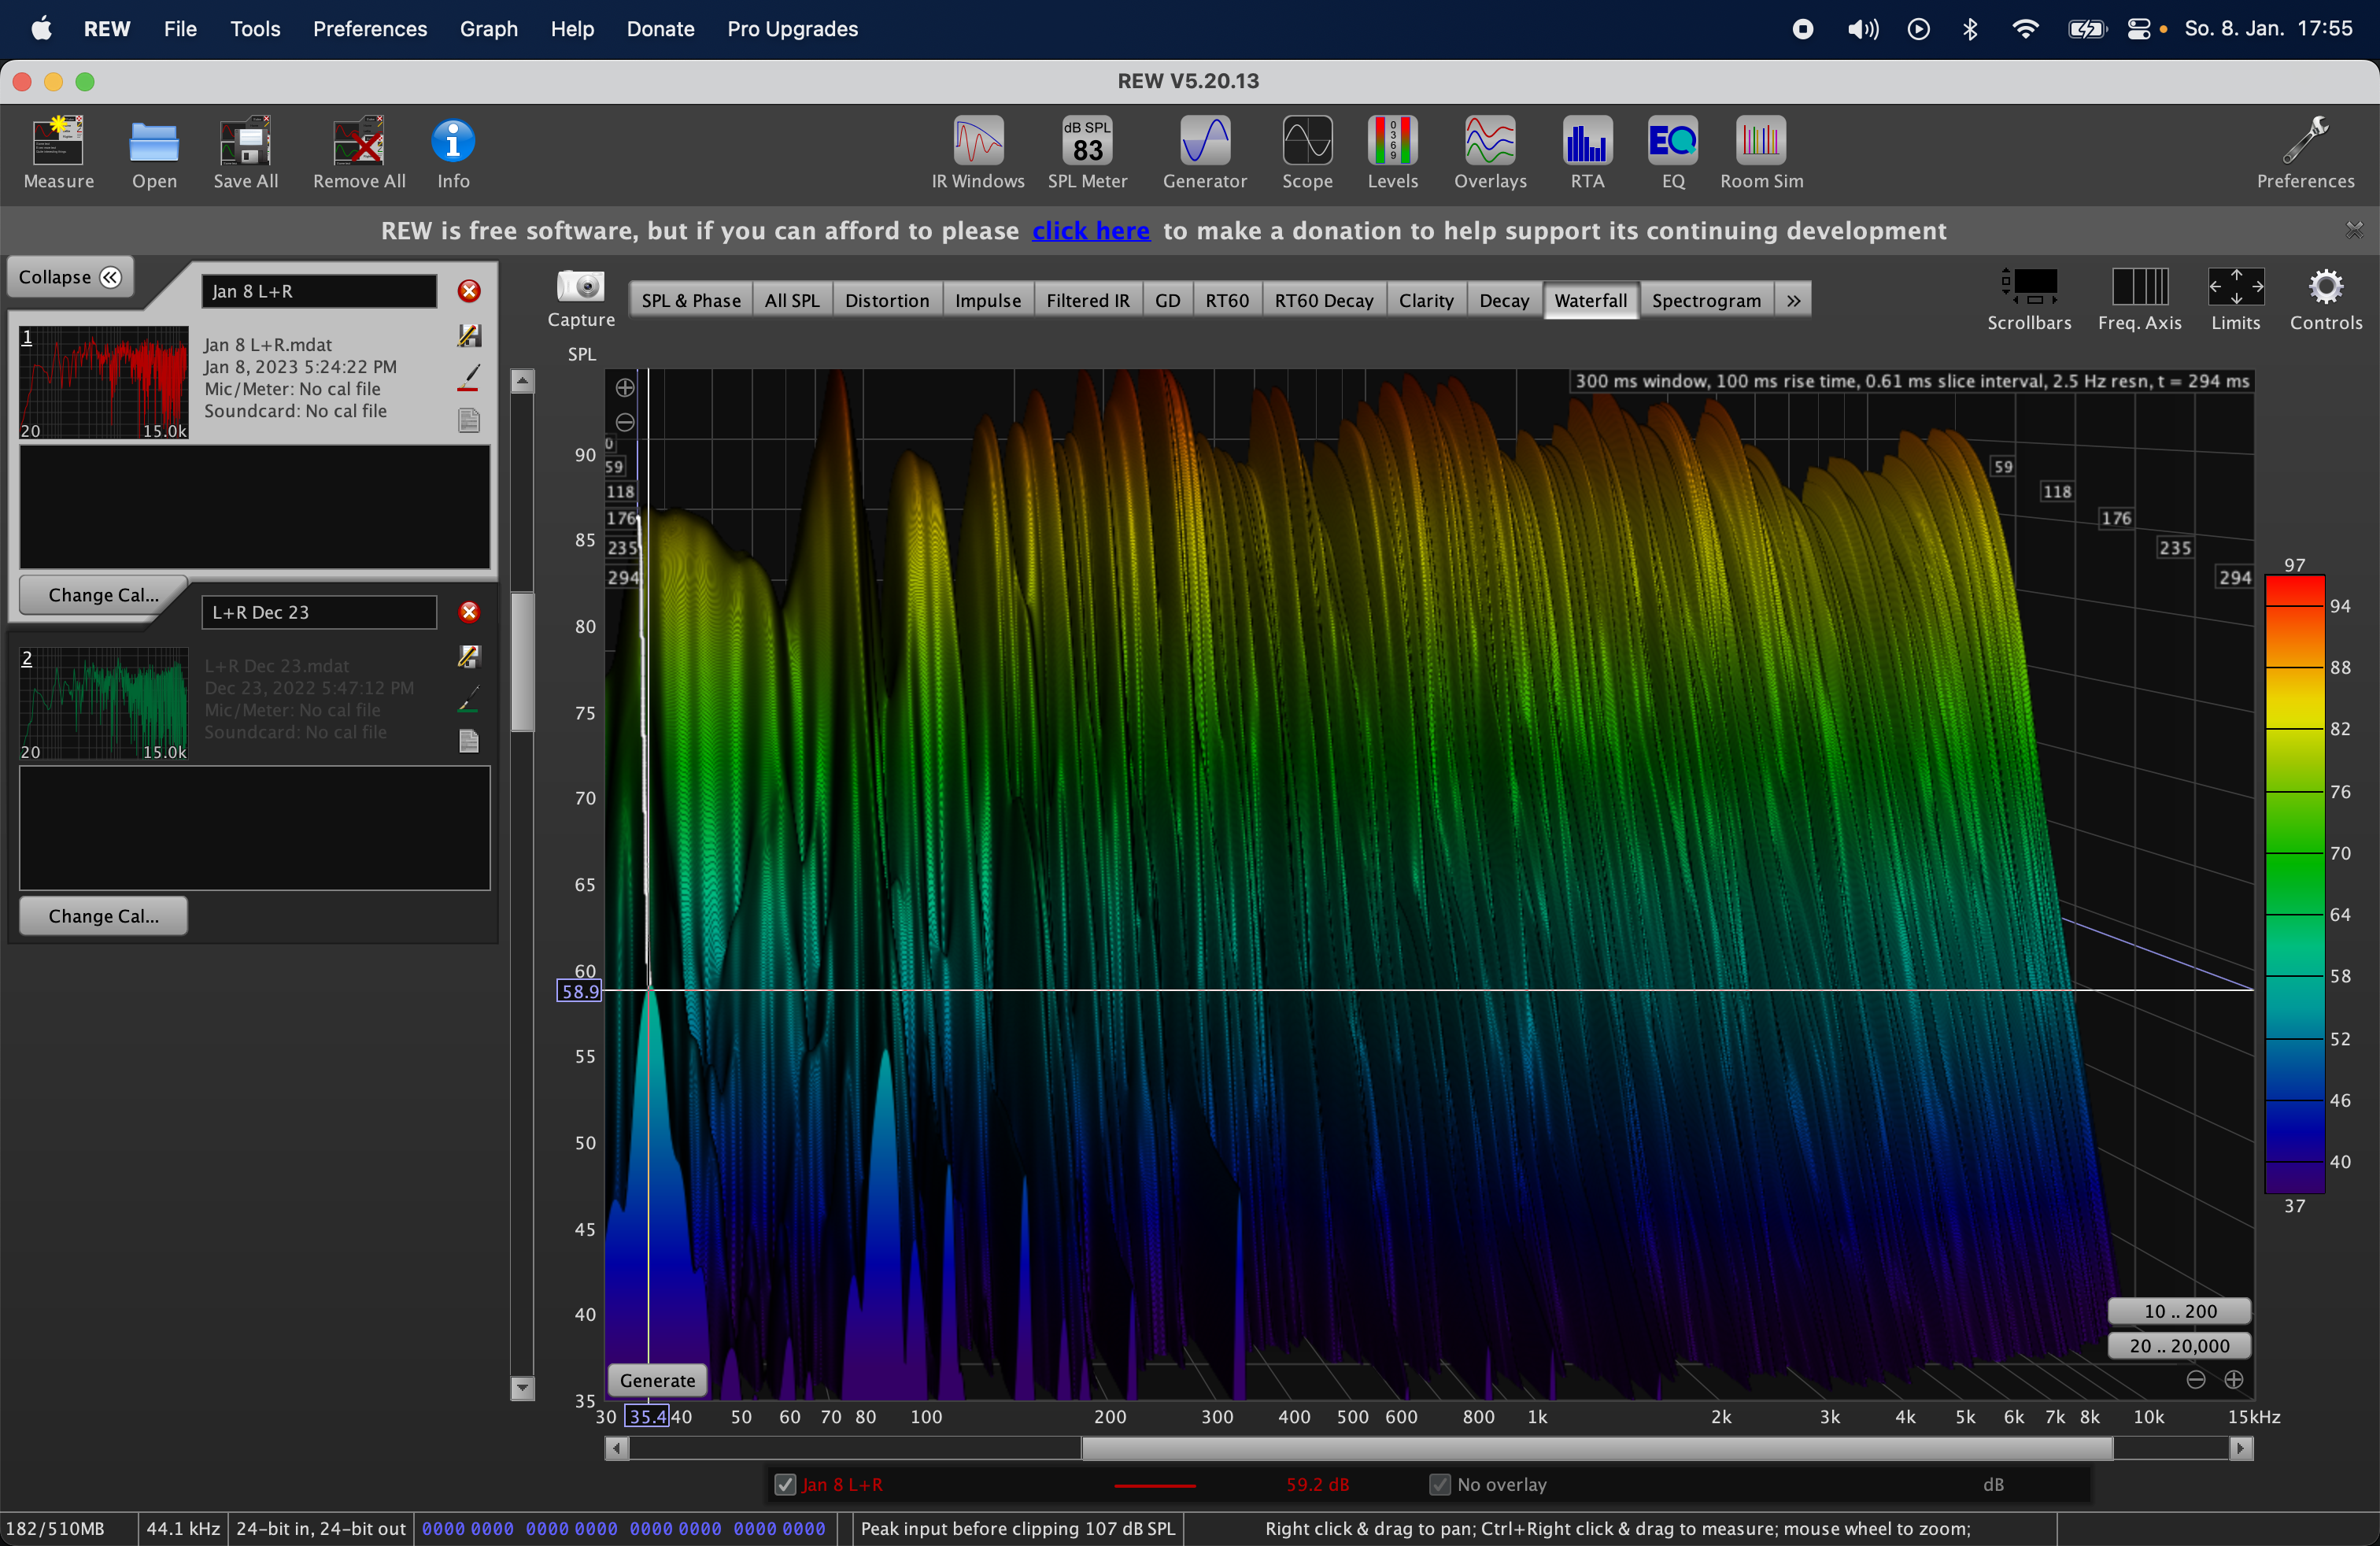Screen dimensions: 2380x1546
Task: Close the donation banner
Action: (2354, 230)
